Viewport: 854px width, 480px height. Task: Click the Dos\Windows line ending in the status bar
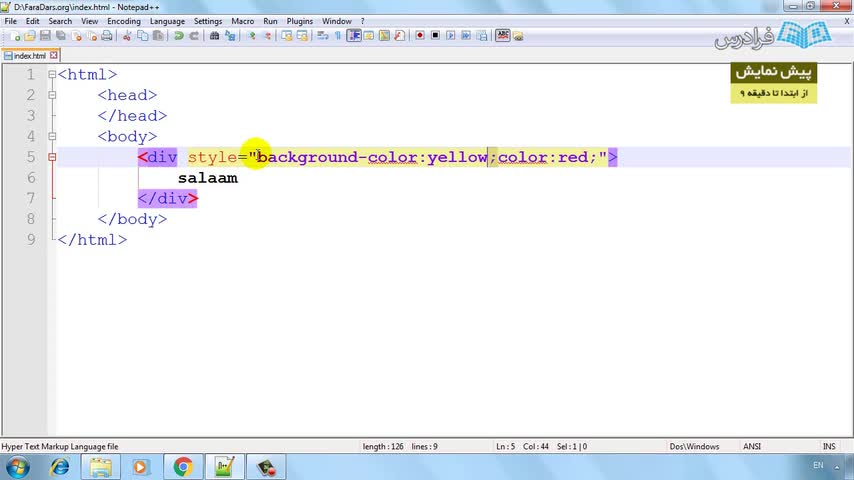[694, 446]
